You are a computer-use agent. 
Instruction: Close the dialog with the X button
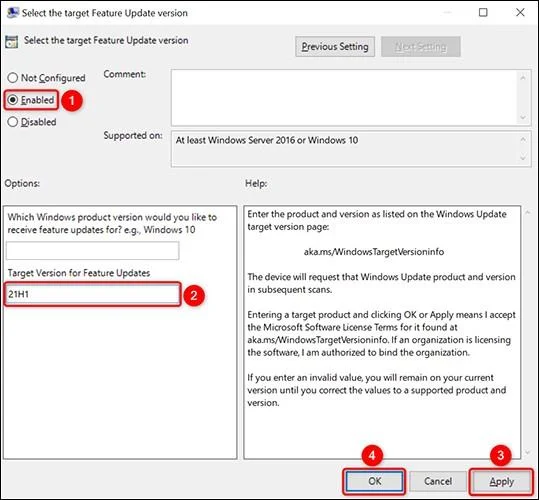coord(520,12)
